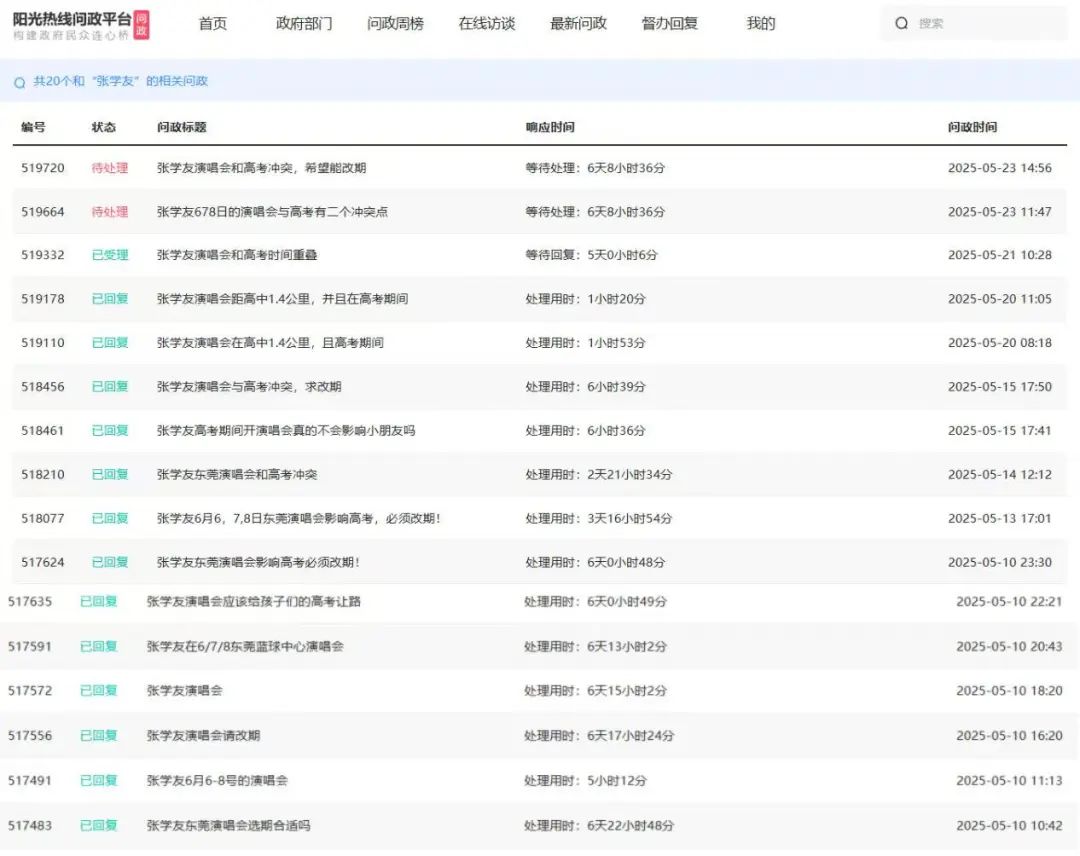
Task: Click the results summary search icon
Action: click(19, 82)
